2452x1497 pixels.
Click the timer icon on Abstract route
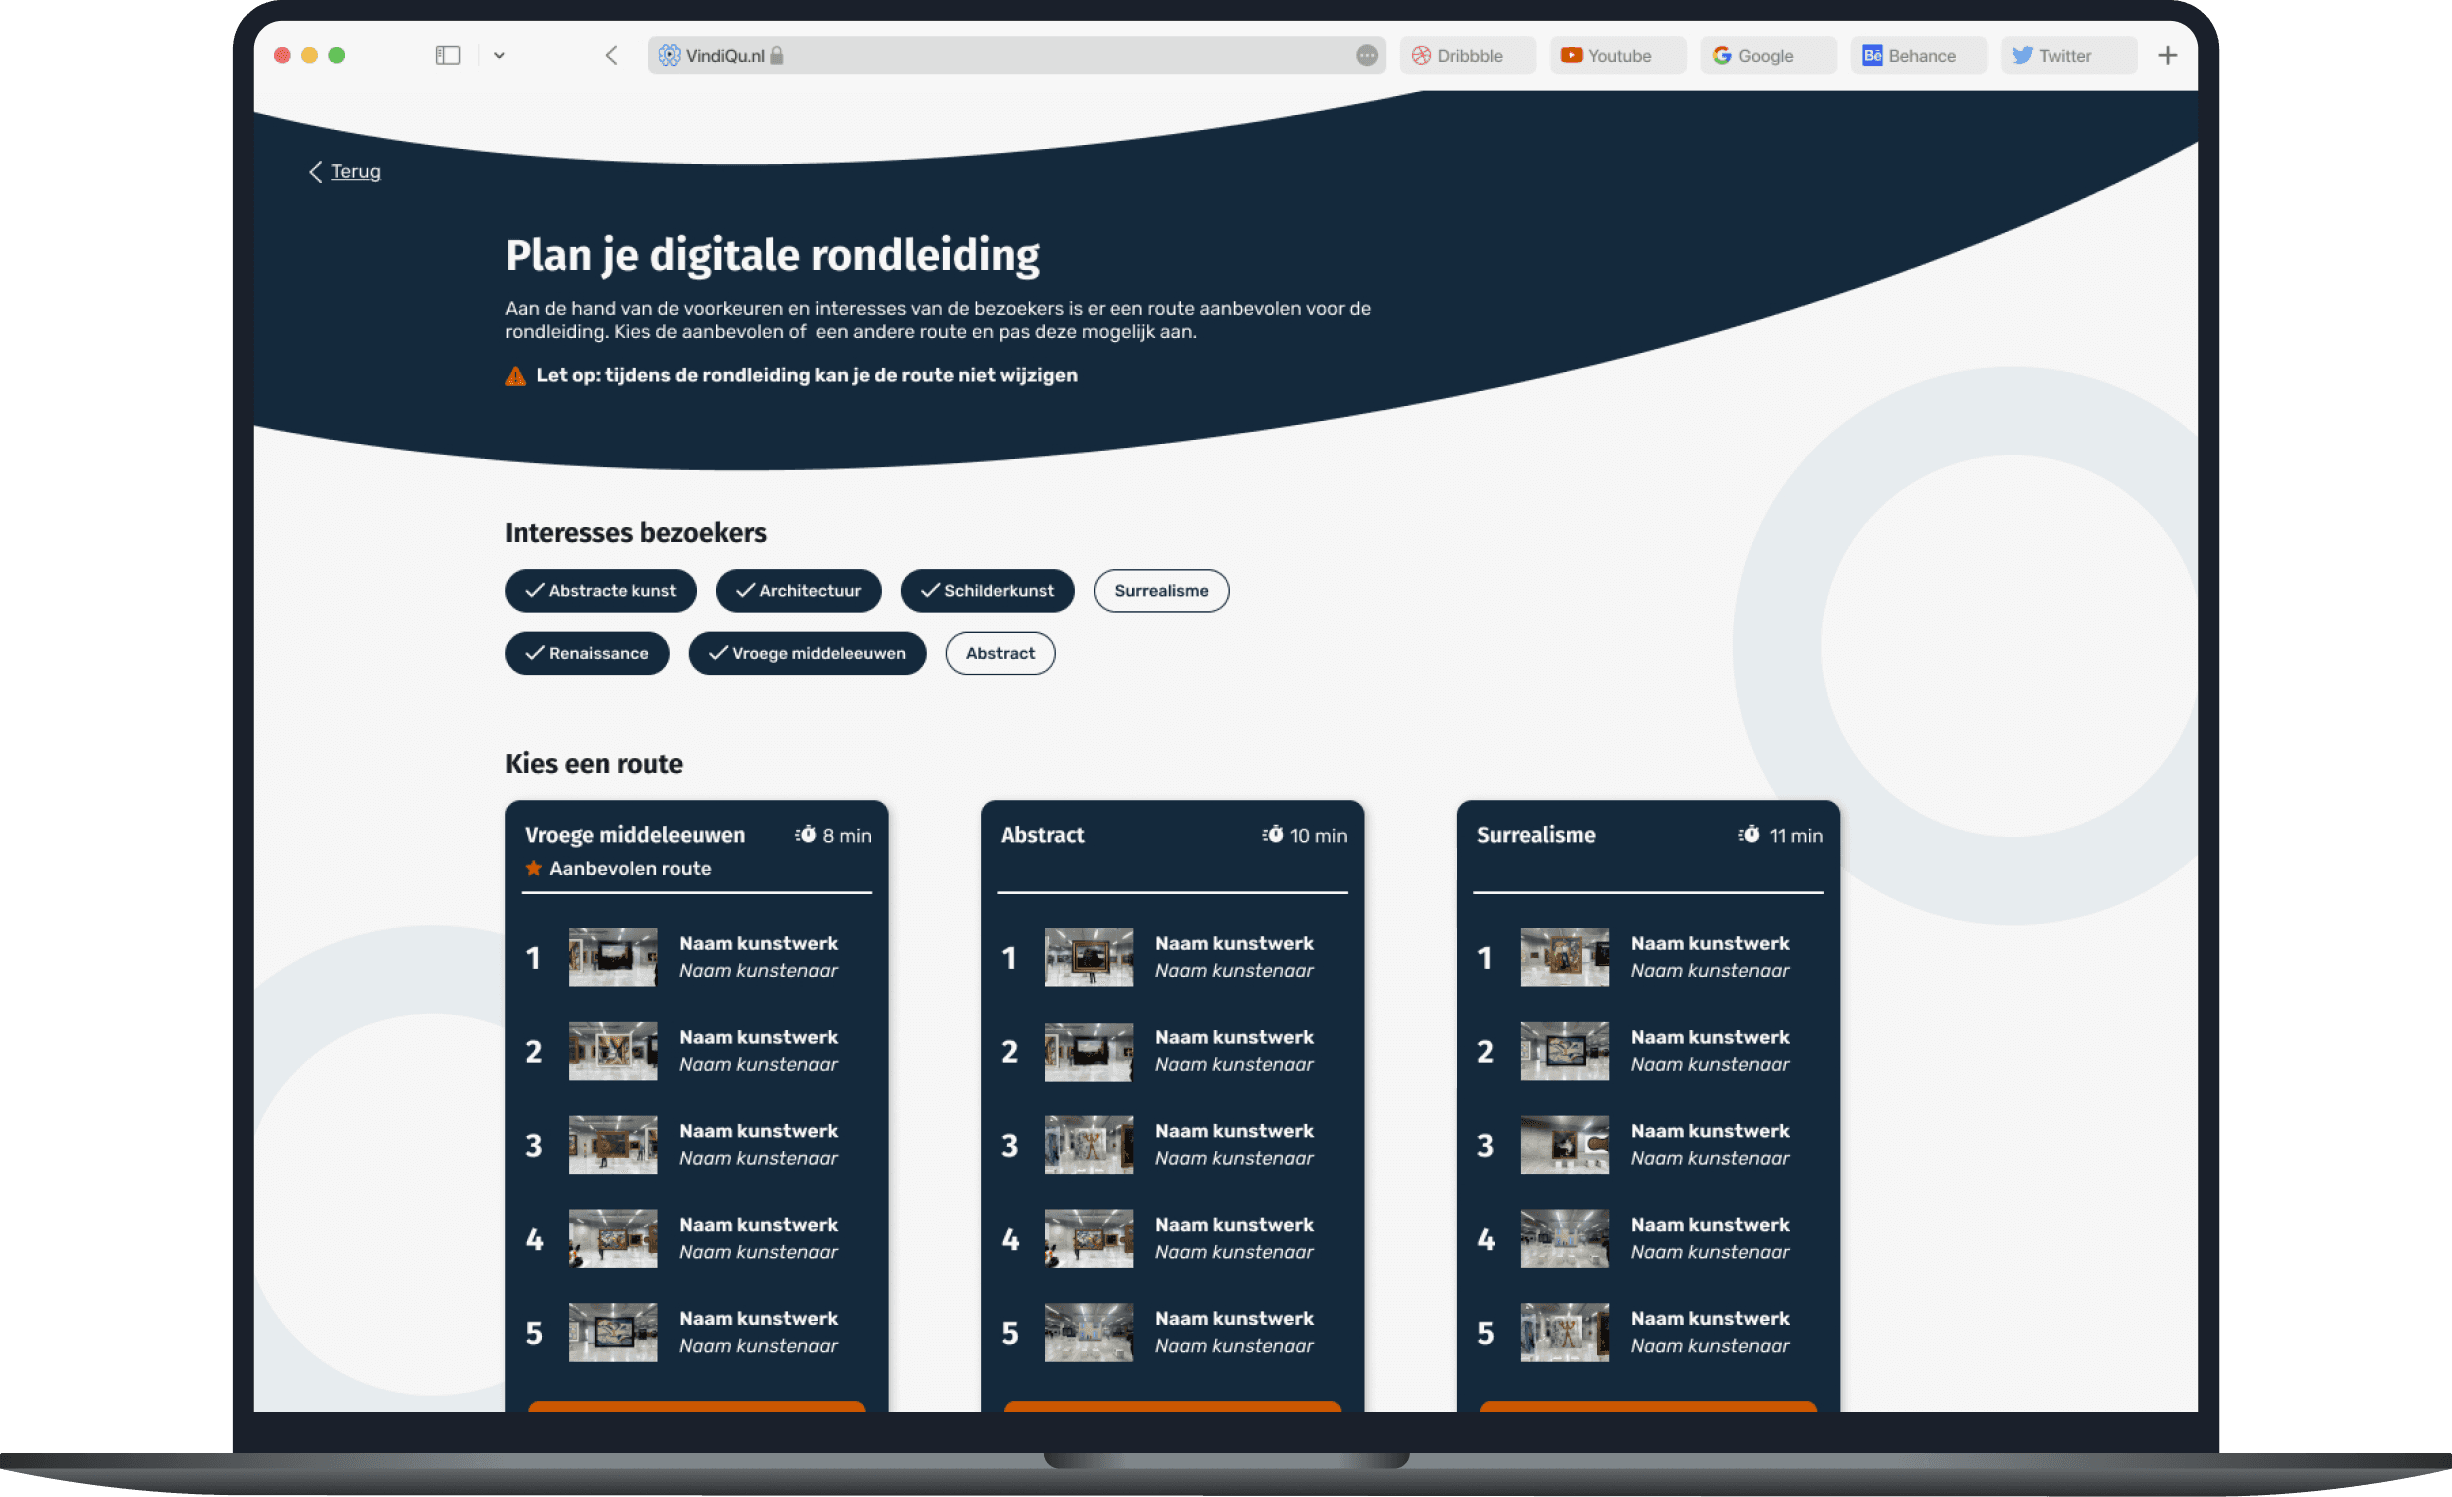1272,835
